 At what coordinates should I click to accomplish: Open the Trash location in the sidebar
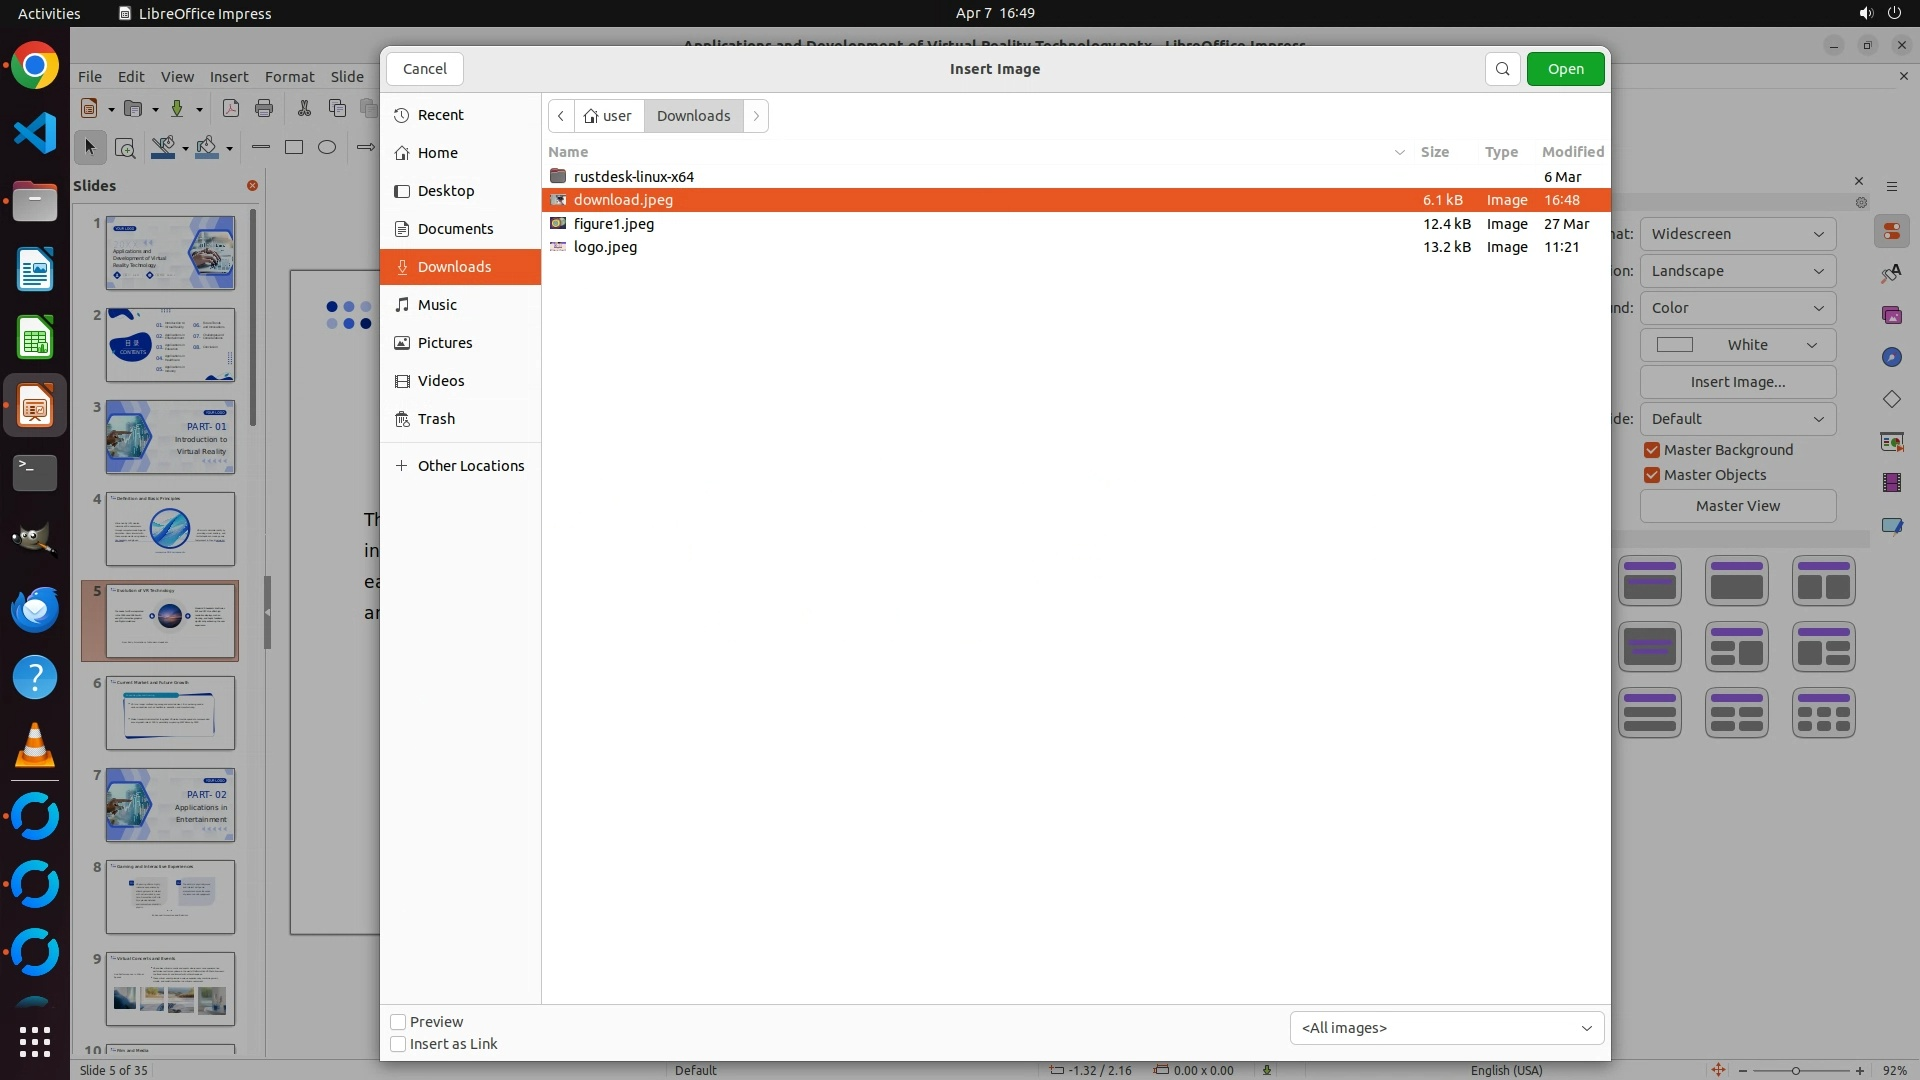(x=436, y=419)
